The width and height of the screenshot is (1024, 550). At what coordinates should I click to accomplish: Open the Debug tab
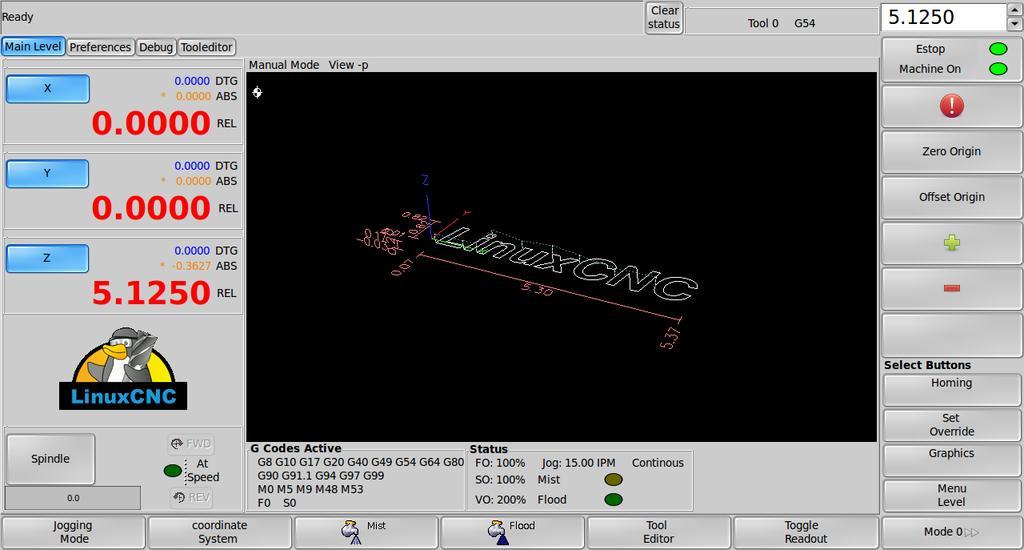156,47
